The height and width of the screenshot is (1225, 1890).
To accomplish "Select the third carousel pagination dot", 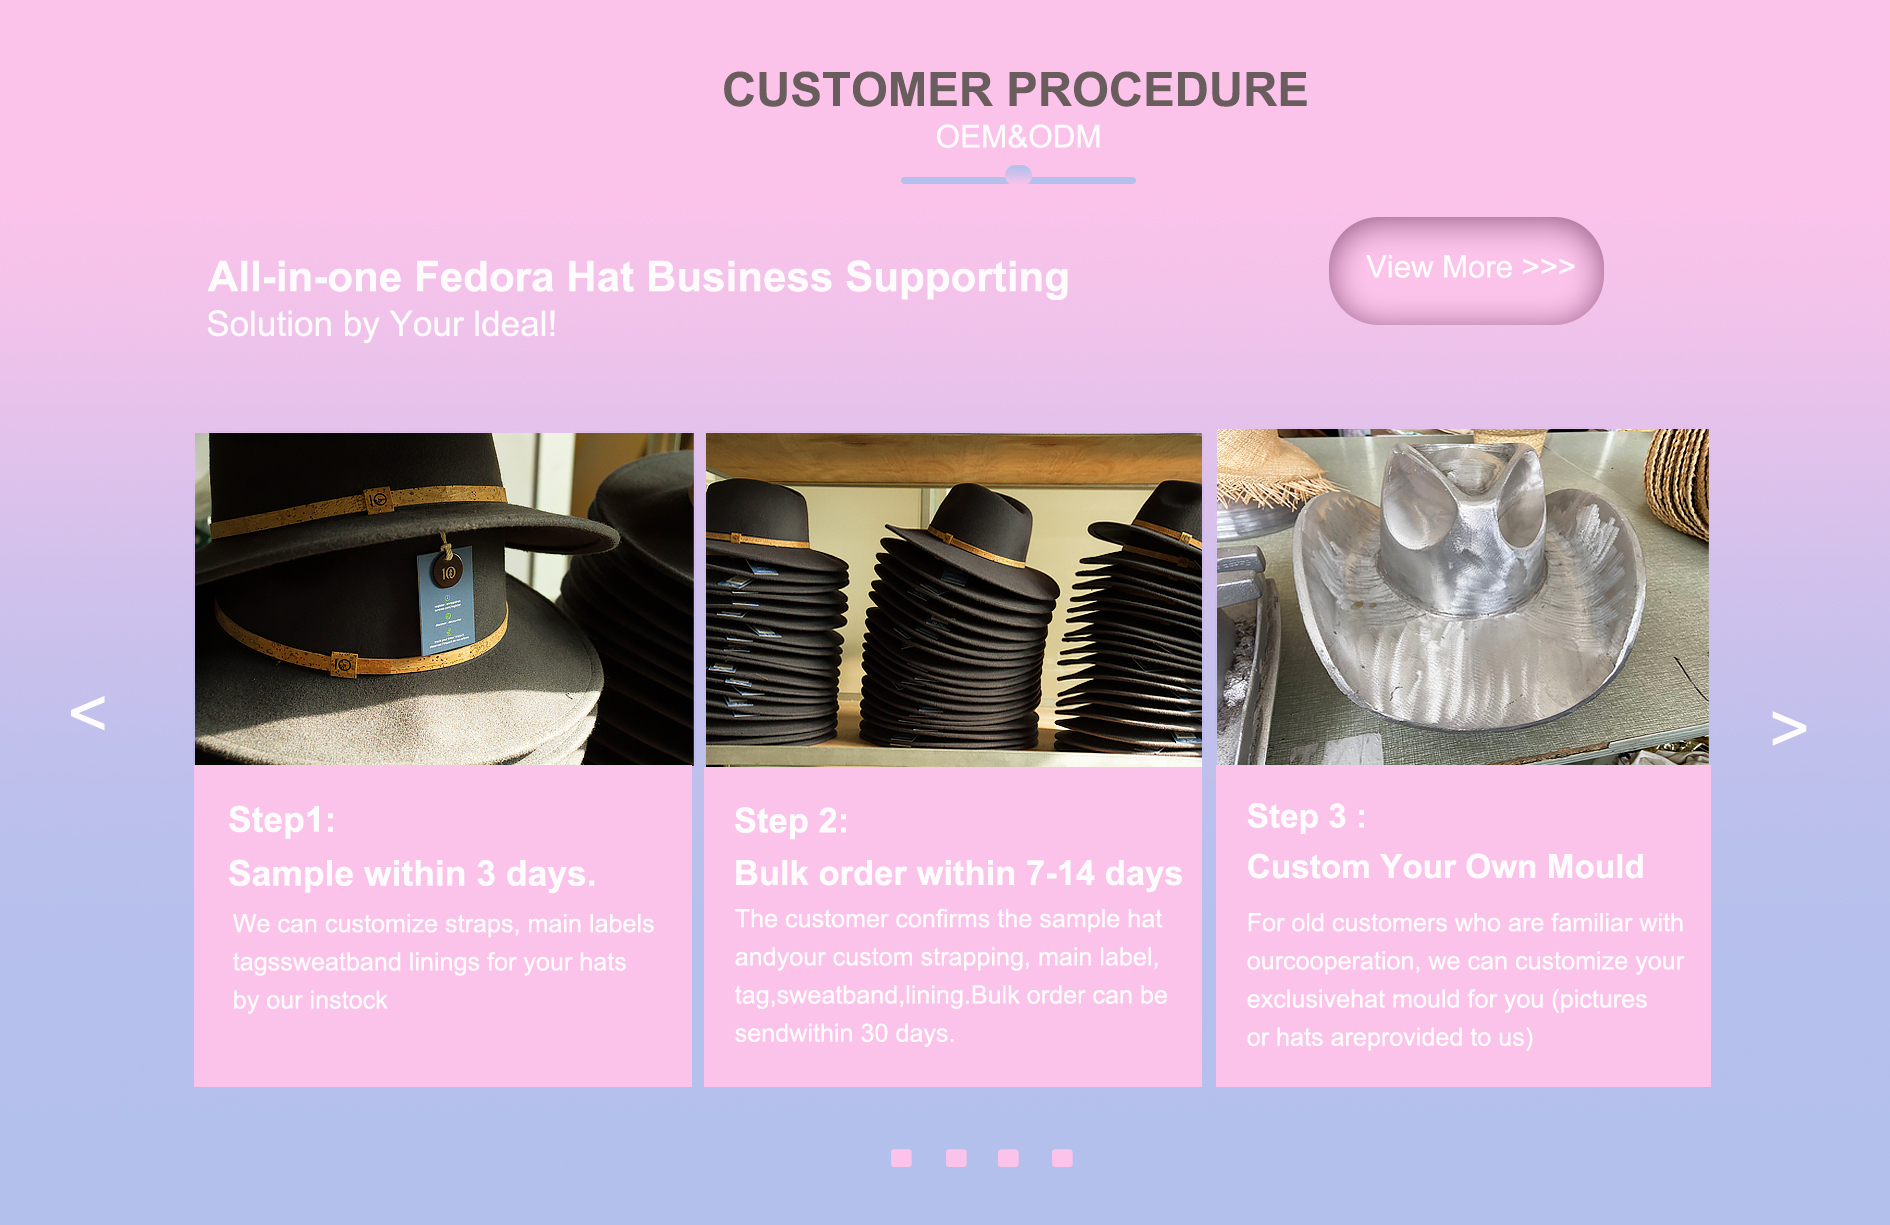I will [x=1008, y=1158].
